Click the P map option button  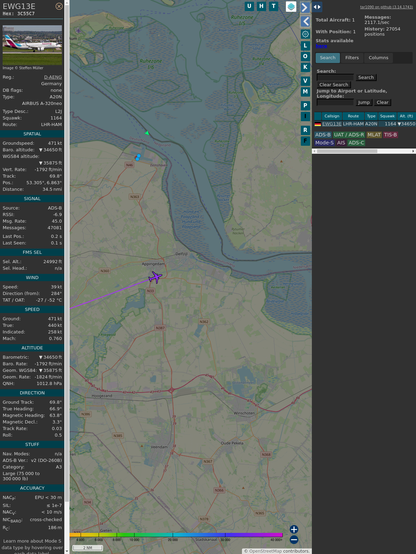tap(305, 105)
